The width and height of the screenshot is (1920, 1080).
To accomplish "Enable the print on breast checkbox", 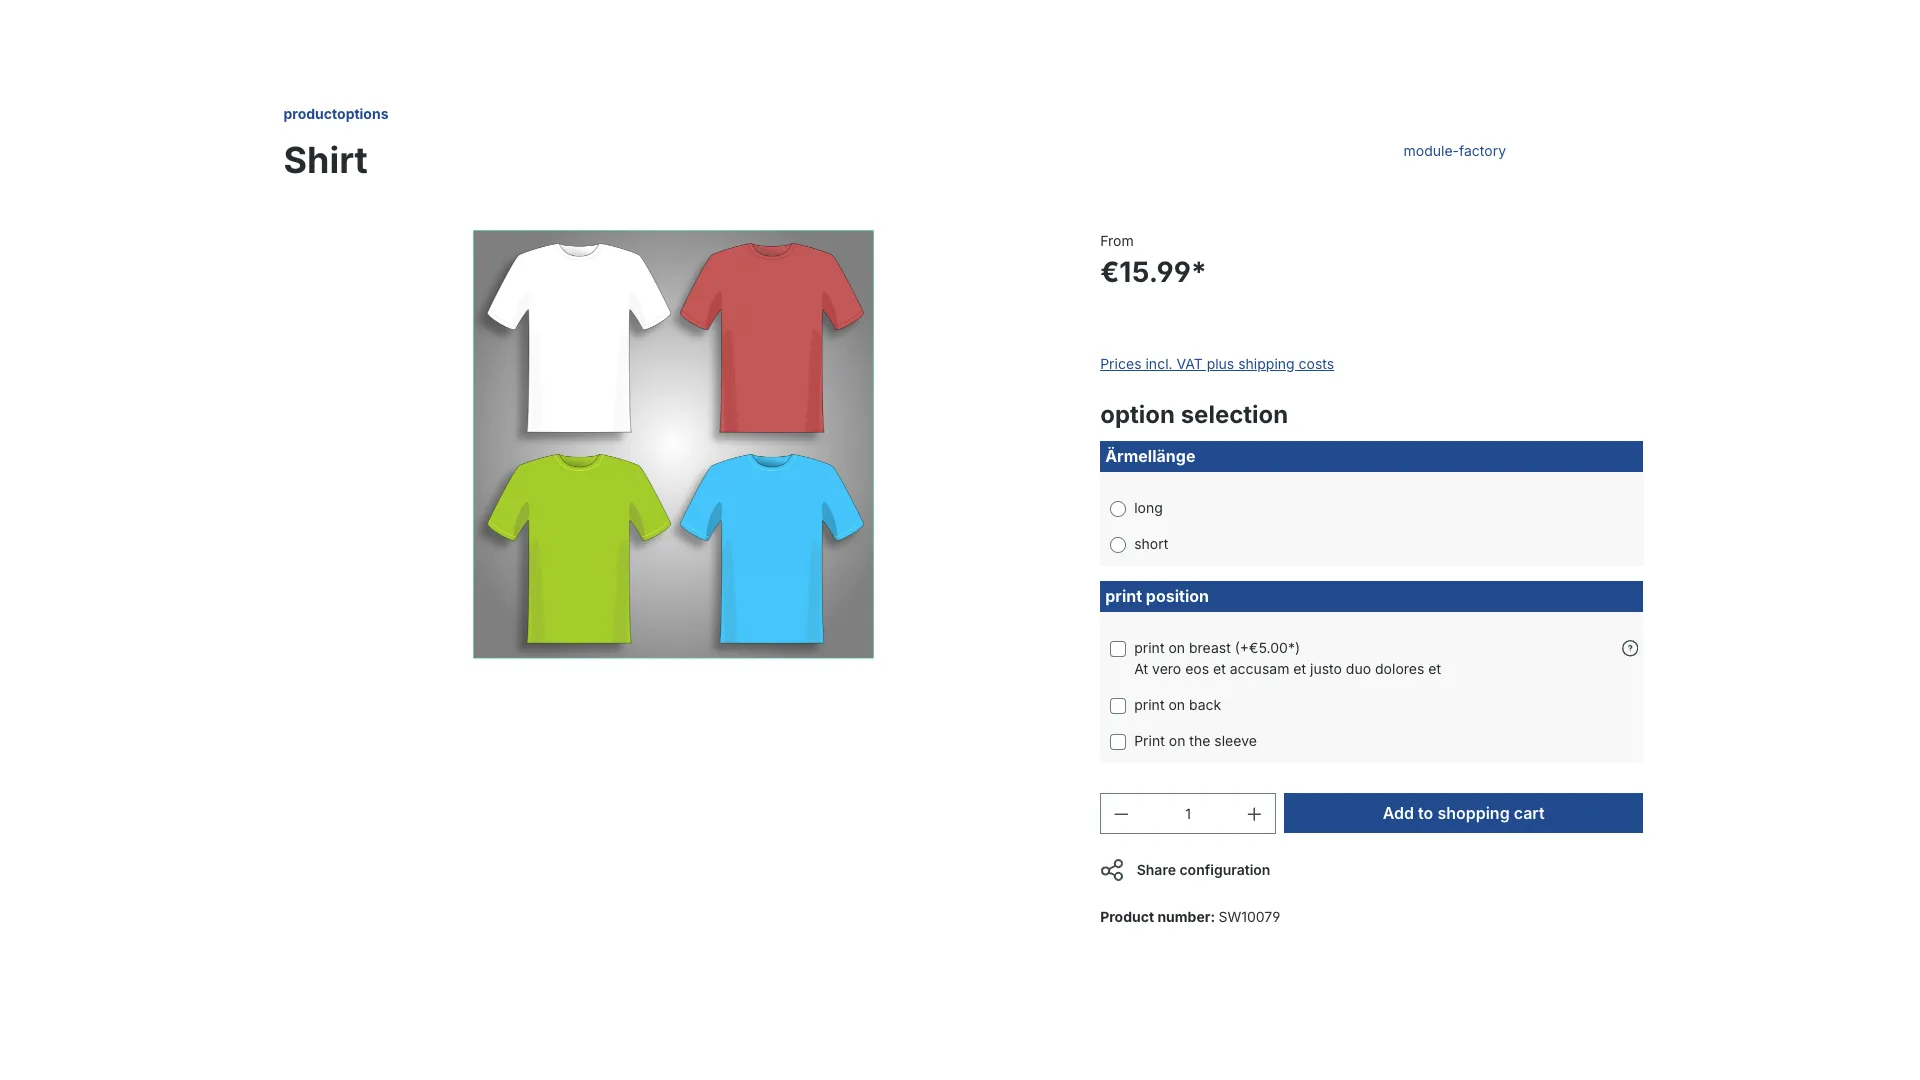I will click(1117, 648).
